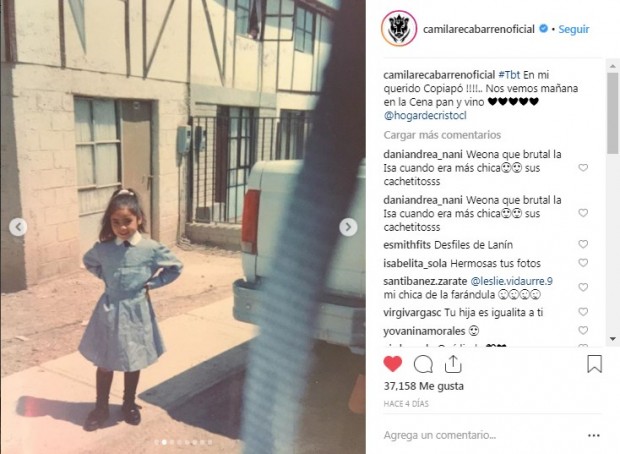Image resolution: width=620 pixels, height=454 pixels.
Task: Click the comments scrollbar down arrow
Action: tap(612, 339)
